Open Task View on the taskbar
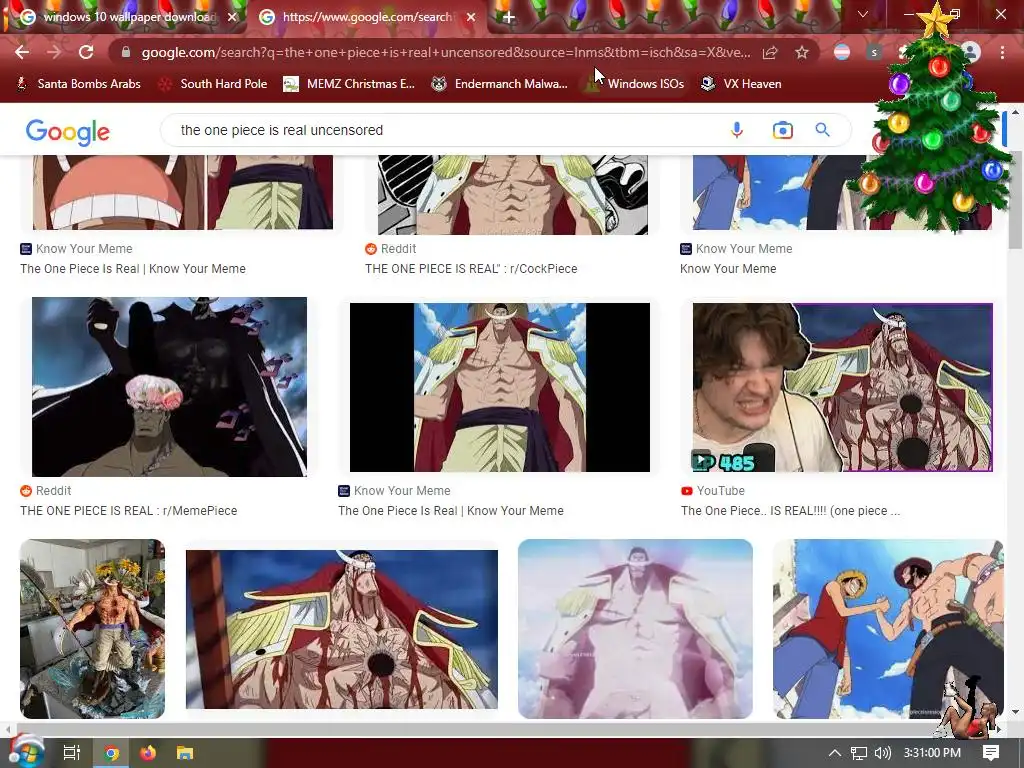Viewport: 1024px width, 768px height. [x=72, y=753]
